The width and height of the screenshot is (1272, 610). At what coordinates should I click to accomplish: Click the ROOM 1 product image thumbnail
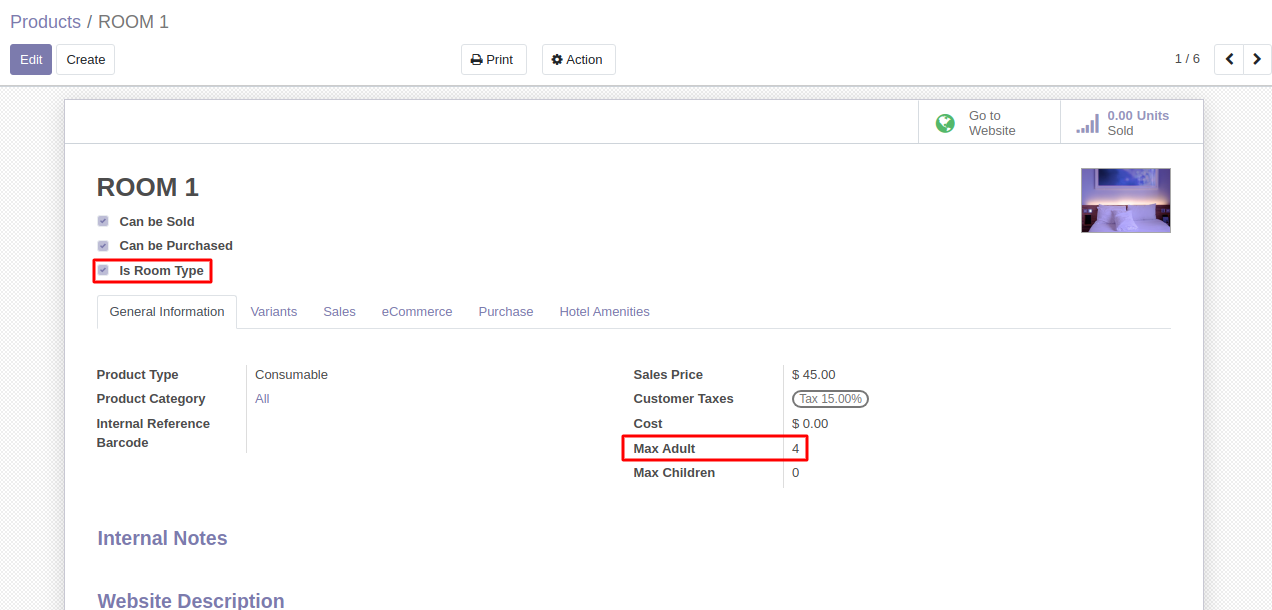(x=1125, y=200)
